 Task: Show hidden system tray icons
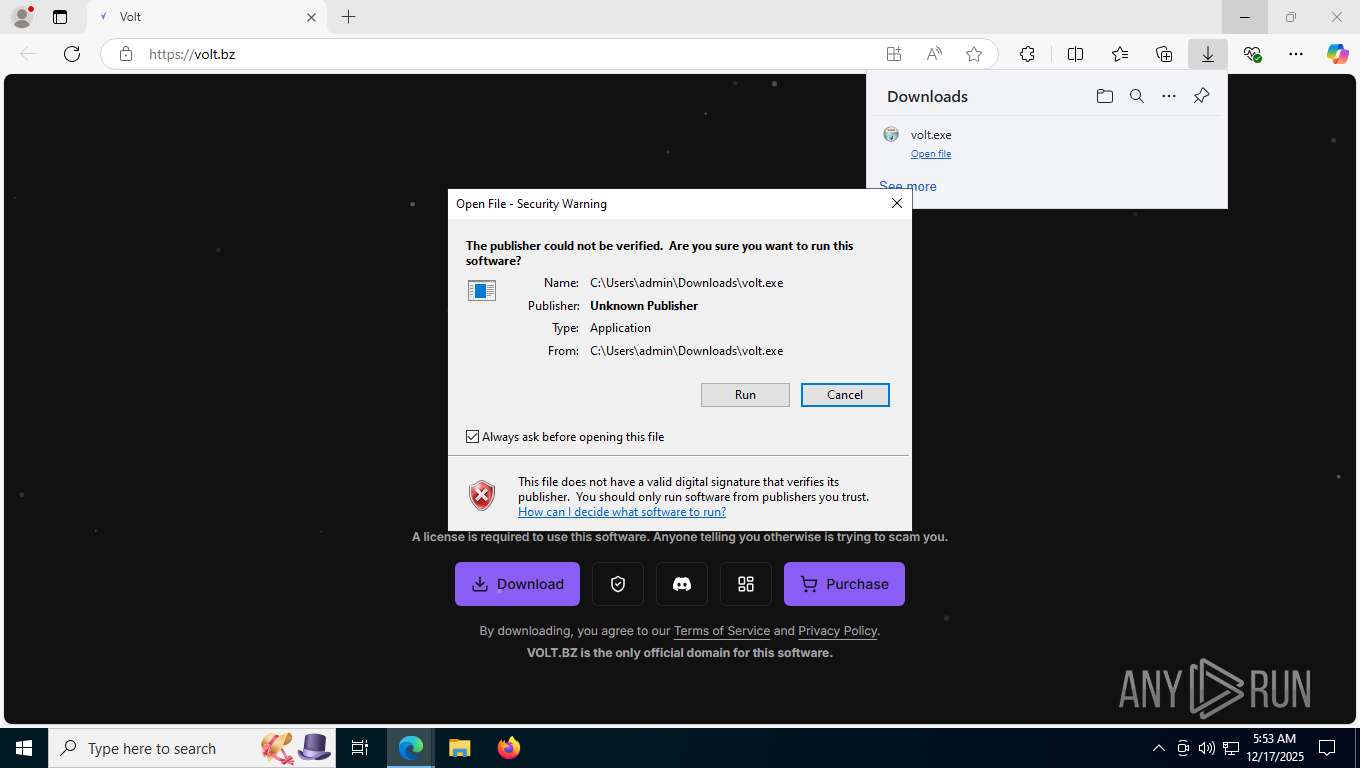pyautogui.click(x=1159, y=748)
